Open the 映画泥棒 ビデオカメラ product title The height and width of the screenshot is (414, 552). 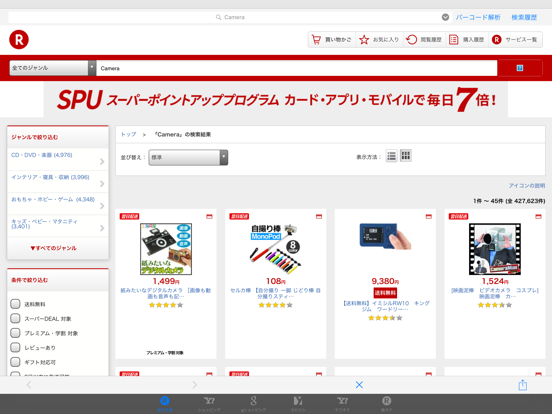pos(495,293)
